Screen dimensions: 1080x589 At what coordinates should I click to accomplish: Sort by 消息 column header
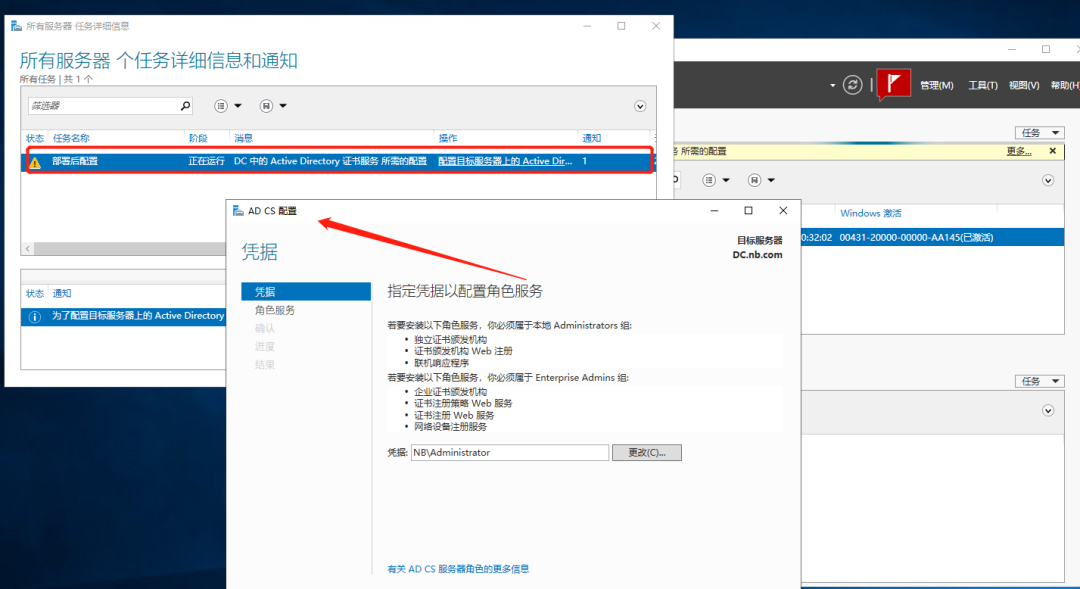point(243,138)
